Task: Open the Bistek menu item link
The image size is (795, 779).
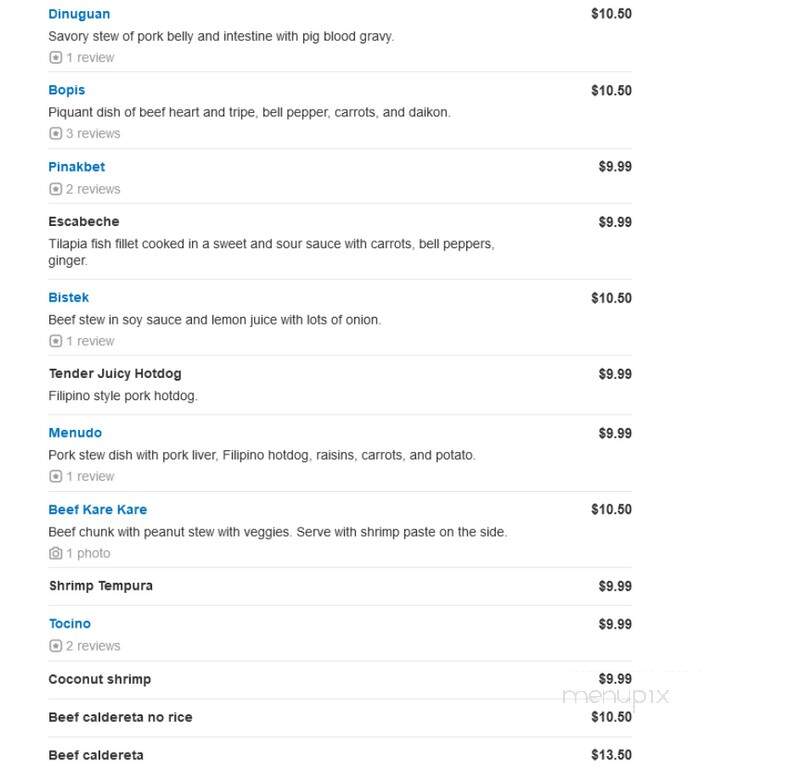Action: coord(68,298)
